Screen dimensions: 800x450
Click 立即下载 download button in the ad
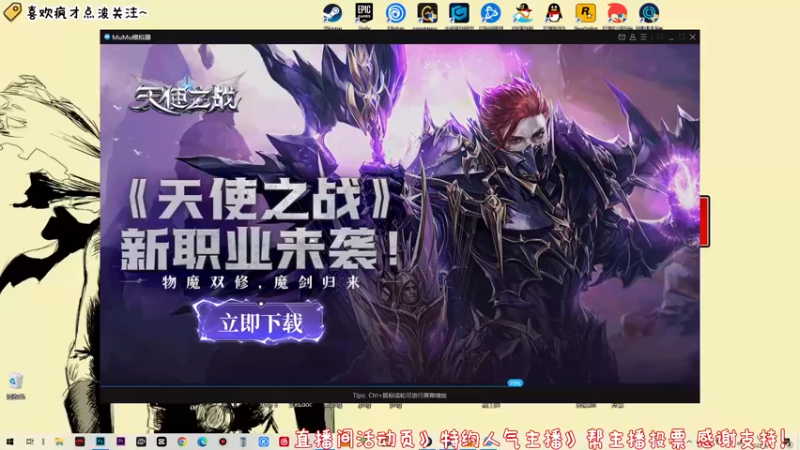(x=260, y=322)
